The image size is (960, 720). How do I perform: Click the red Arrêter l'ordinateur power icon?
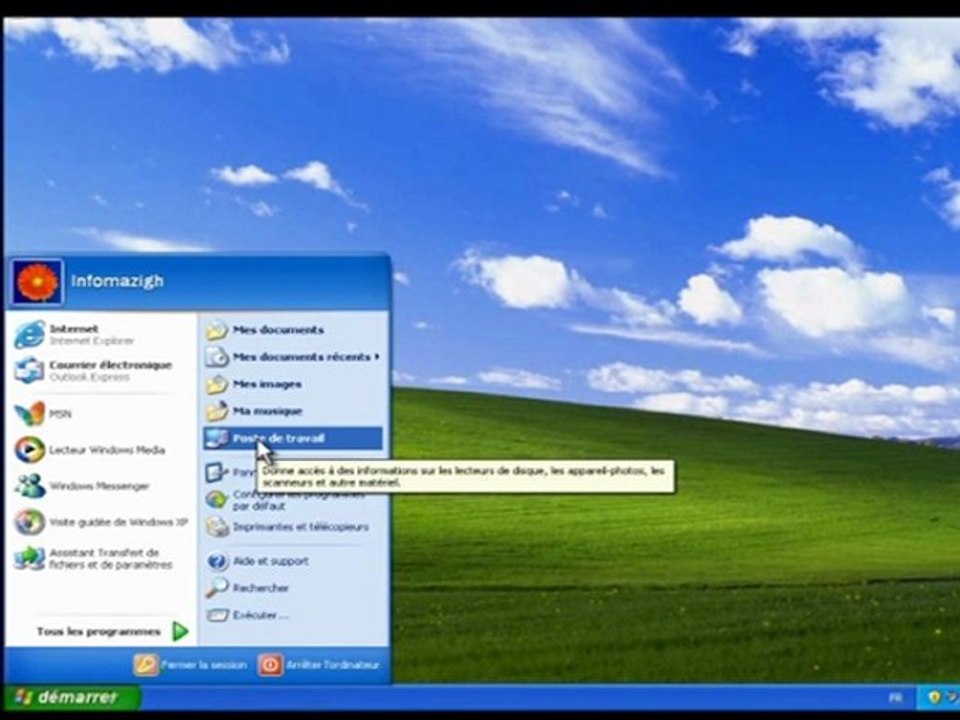click(270, 665)
